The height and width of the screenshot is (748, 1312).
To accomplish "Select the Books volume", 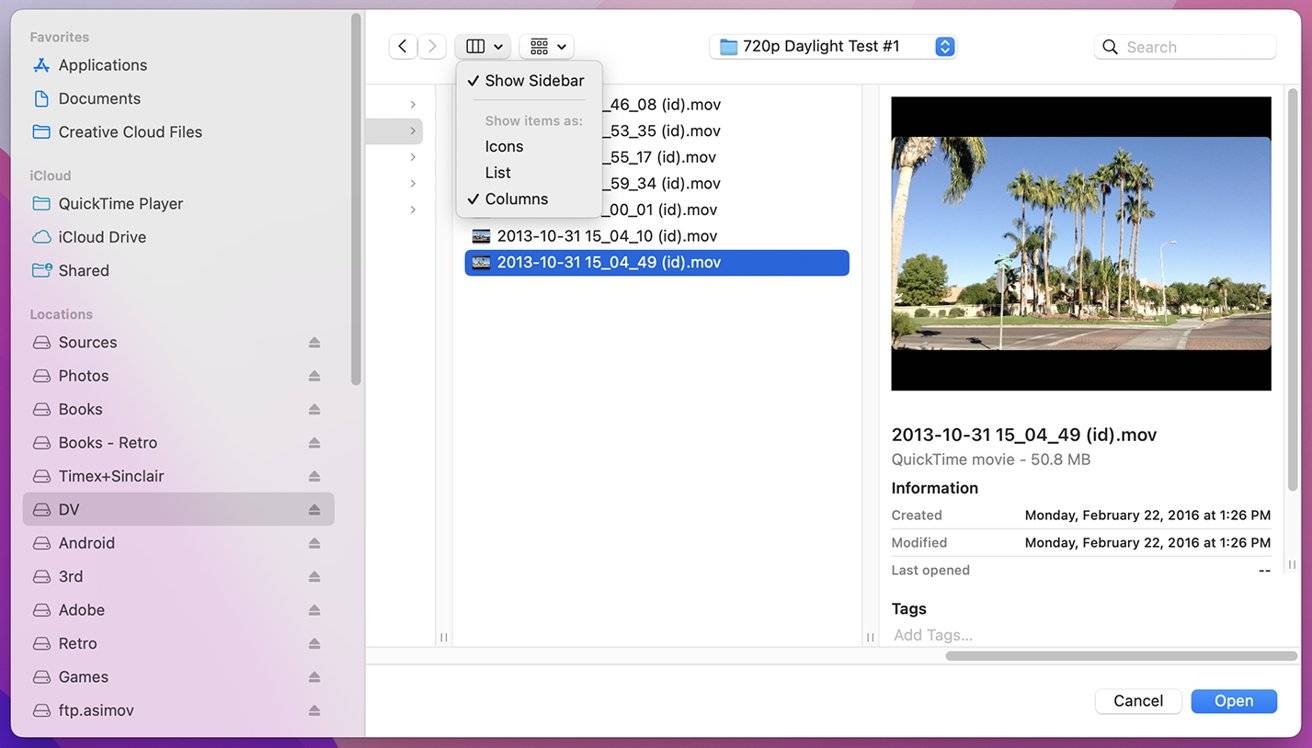I will click(179, 409).
